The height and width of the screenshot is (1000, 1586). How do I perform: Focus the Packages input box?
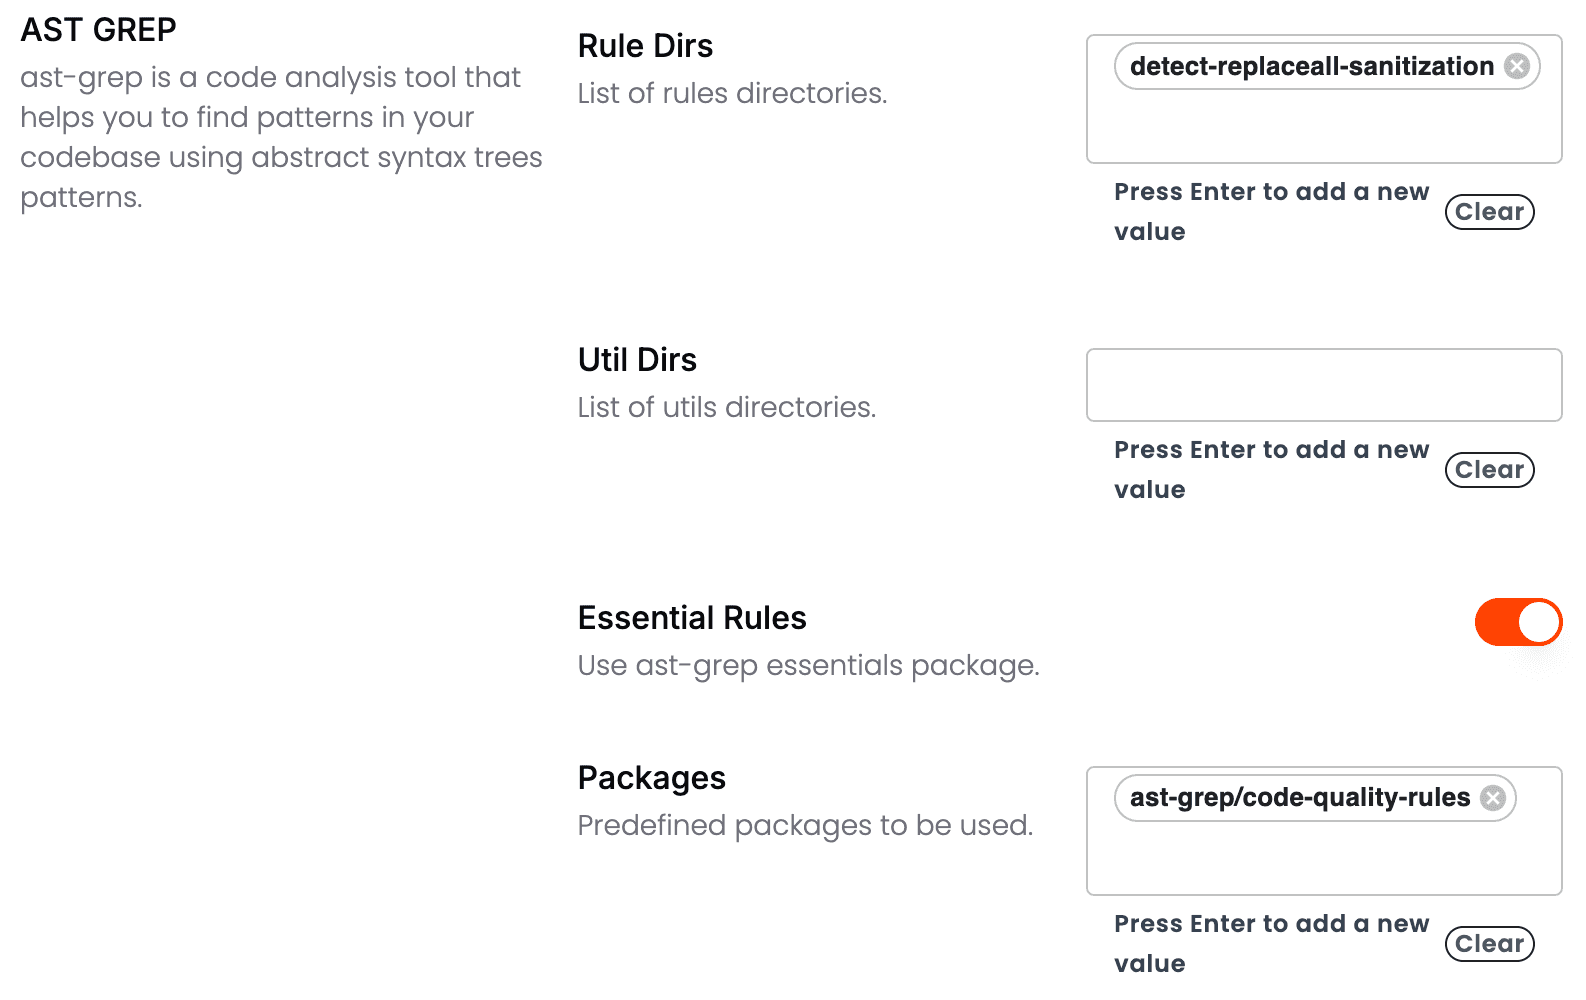(1323, 860)
